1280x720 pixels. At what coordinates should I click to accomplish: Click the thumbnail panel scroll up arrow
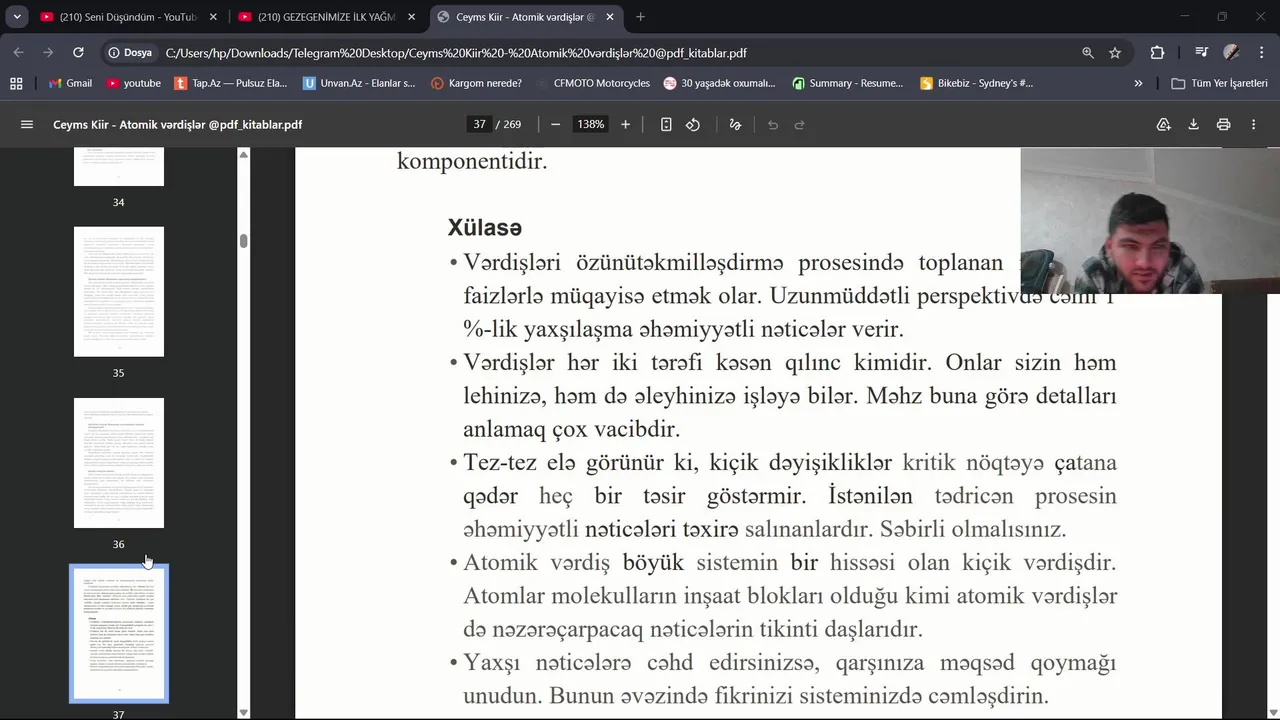(243, 155)
